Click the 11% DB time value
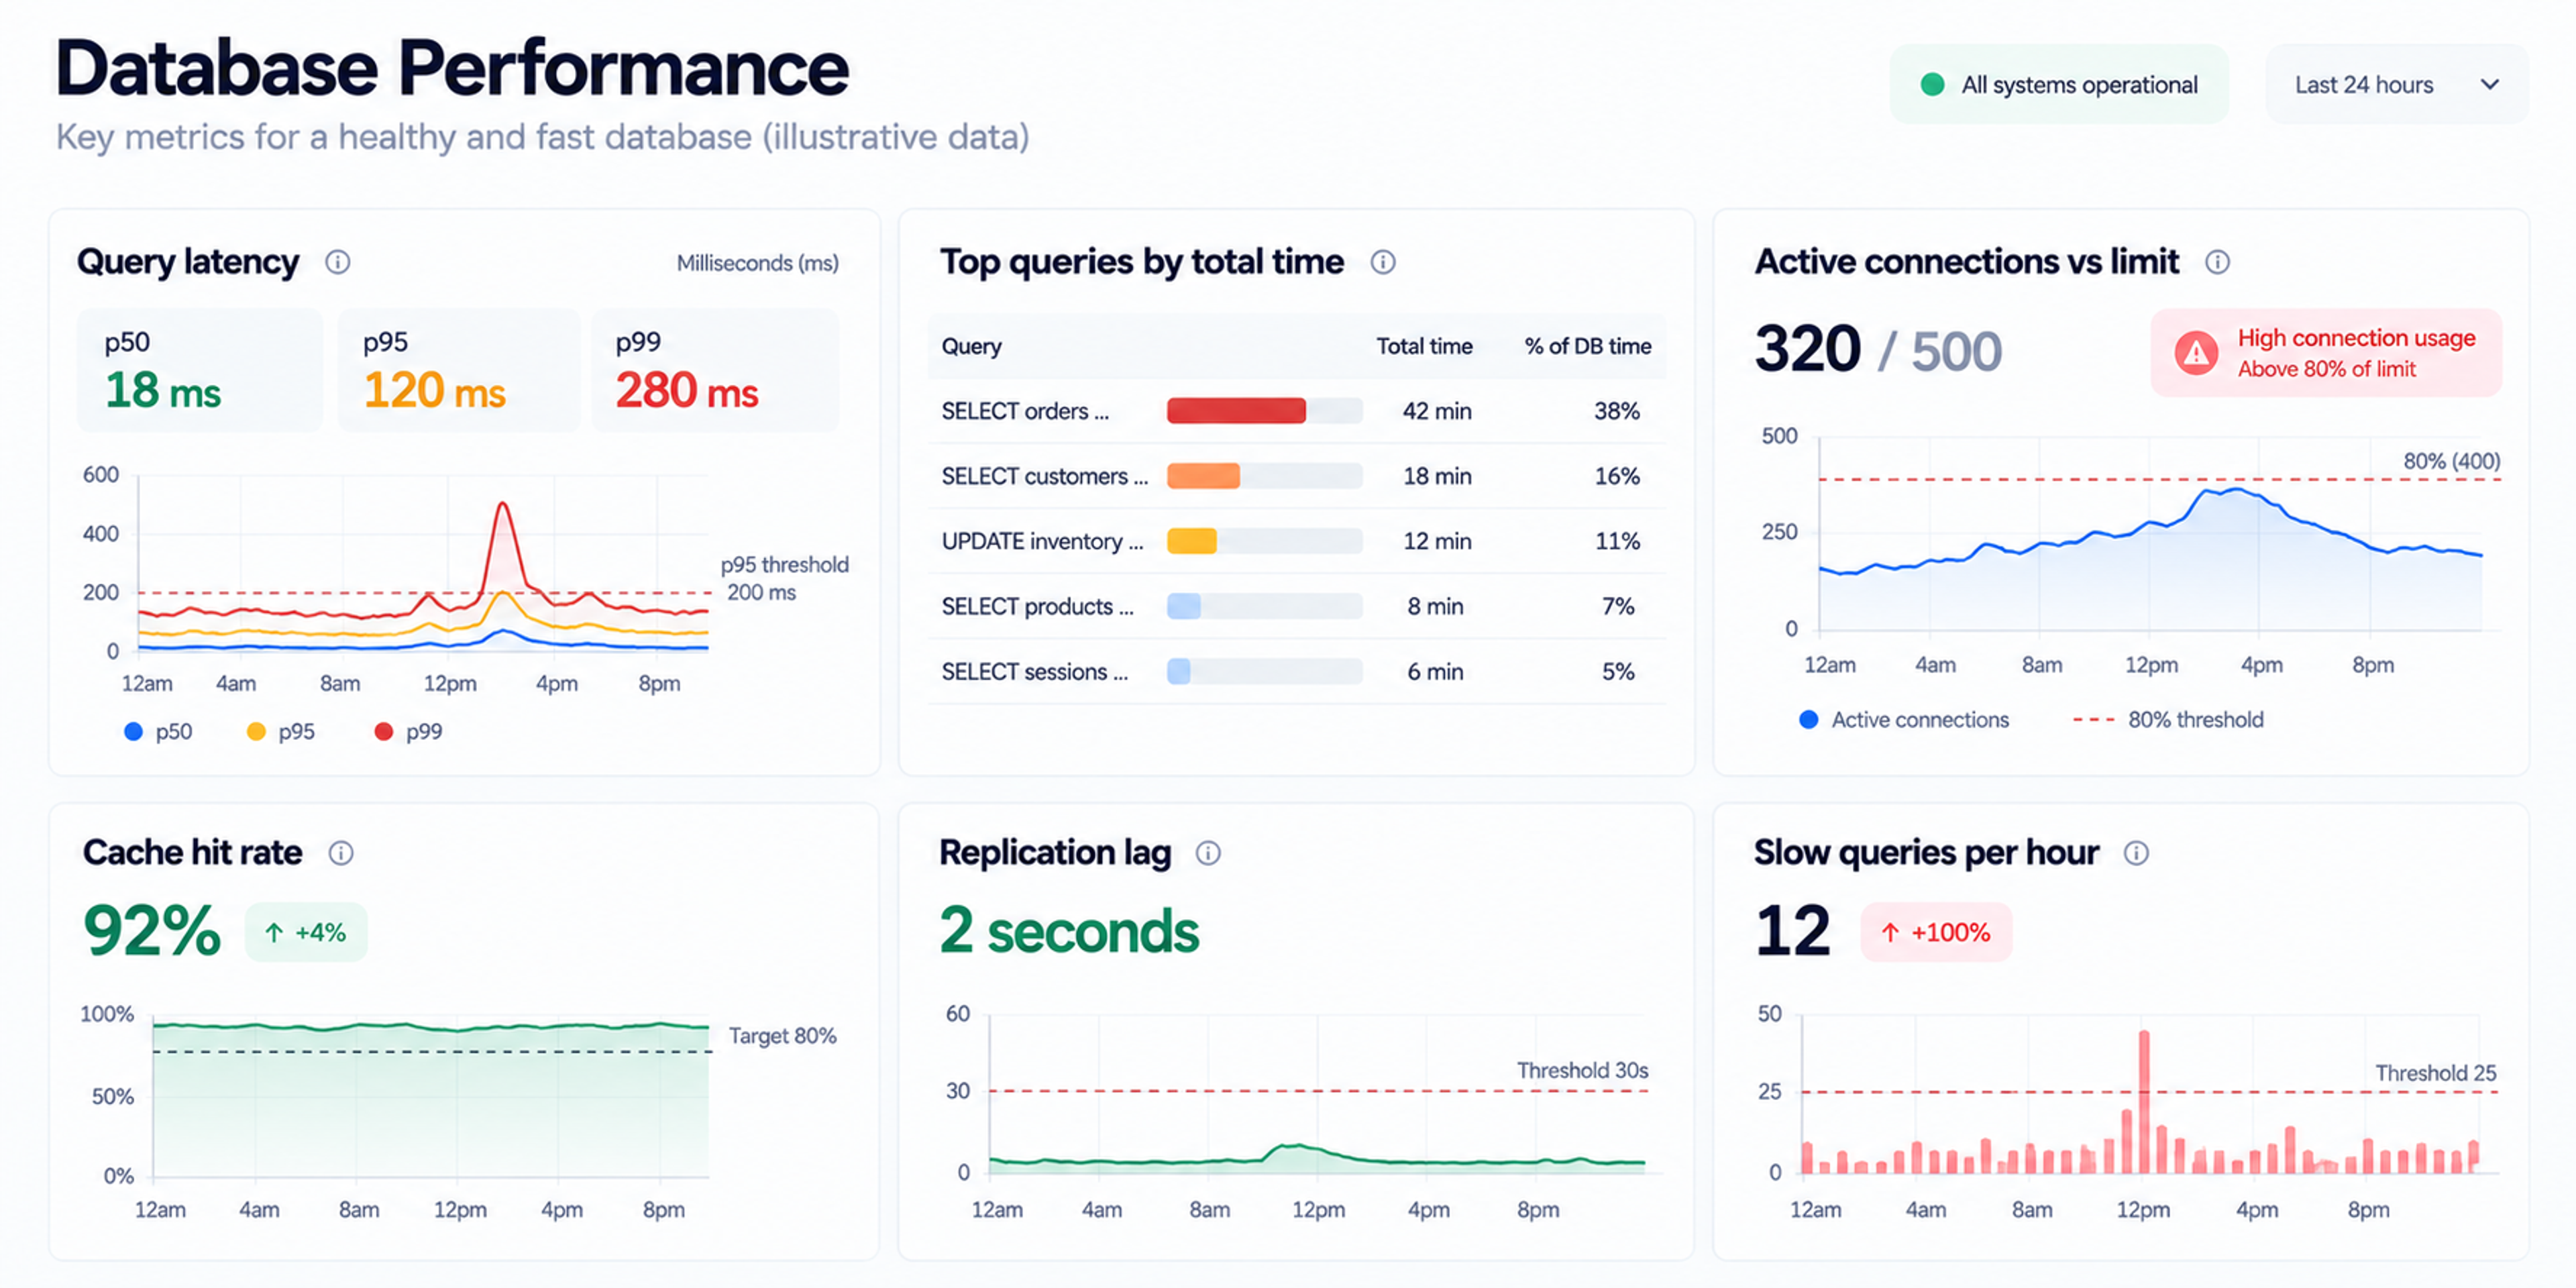The height and width of the screenshot is (1288, 2576). [1617, 541]
